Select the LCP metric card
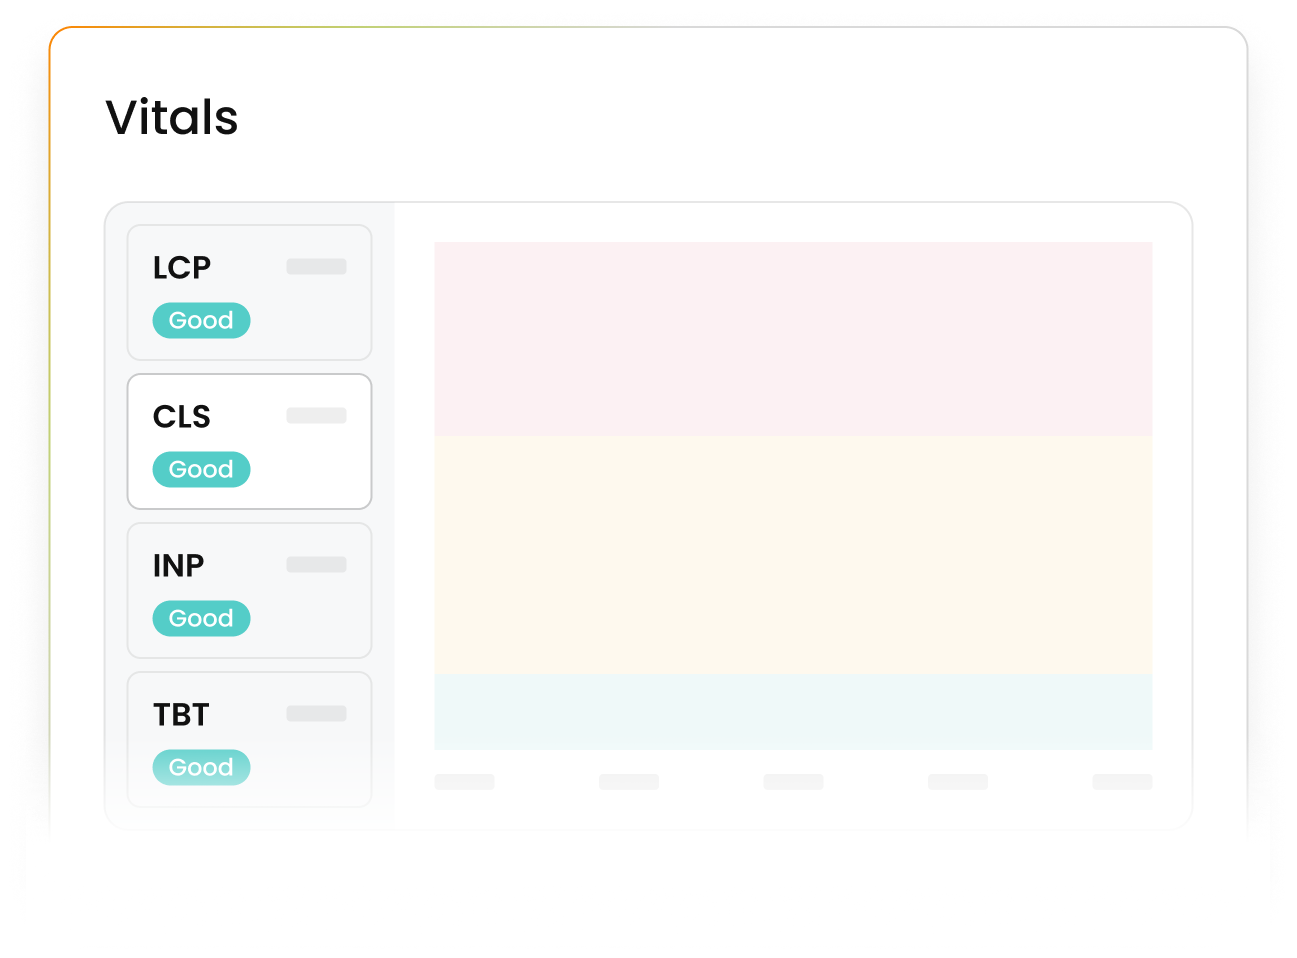This screenshot has width=1297, height=958. tap(248, 291)
